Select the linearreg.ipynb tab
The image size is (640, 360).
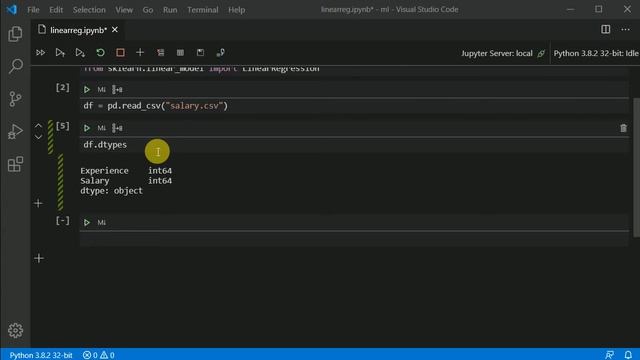pos(78,30)
